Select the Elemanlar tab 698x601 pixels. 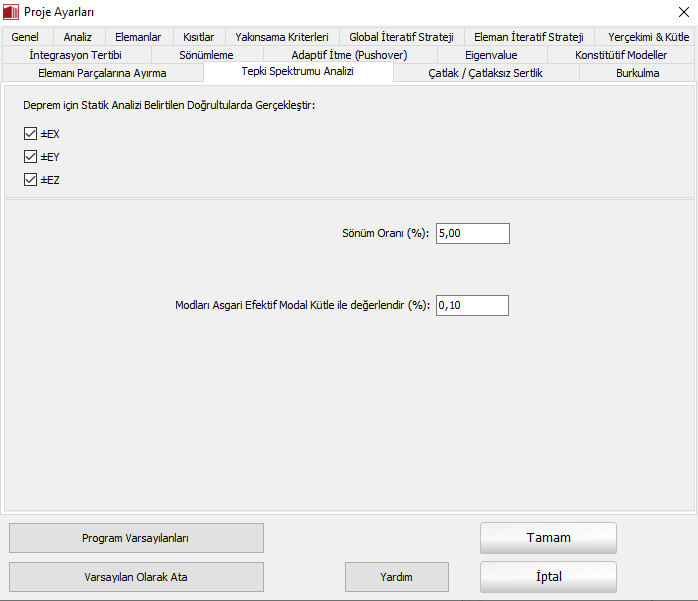[x=138, y=37]
